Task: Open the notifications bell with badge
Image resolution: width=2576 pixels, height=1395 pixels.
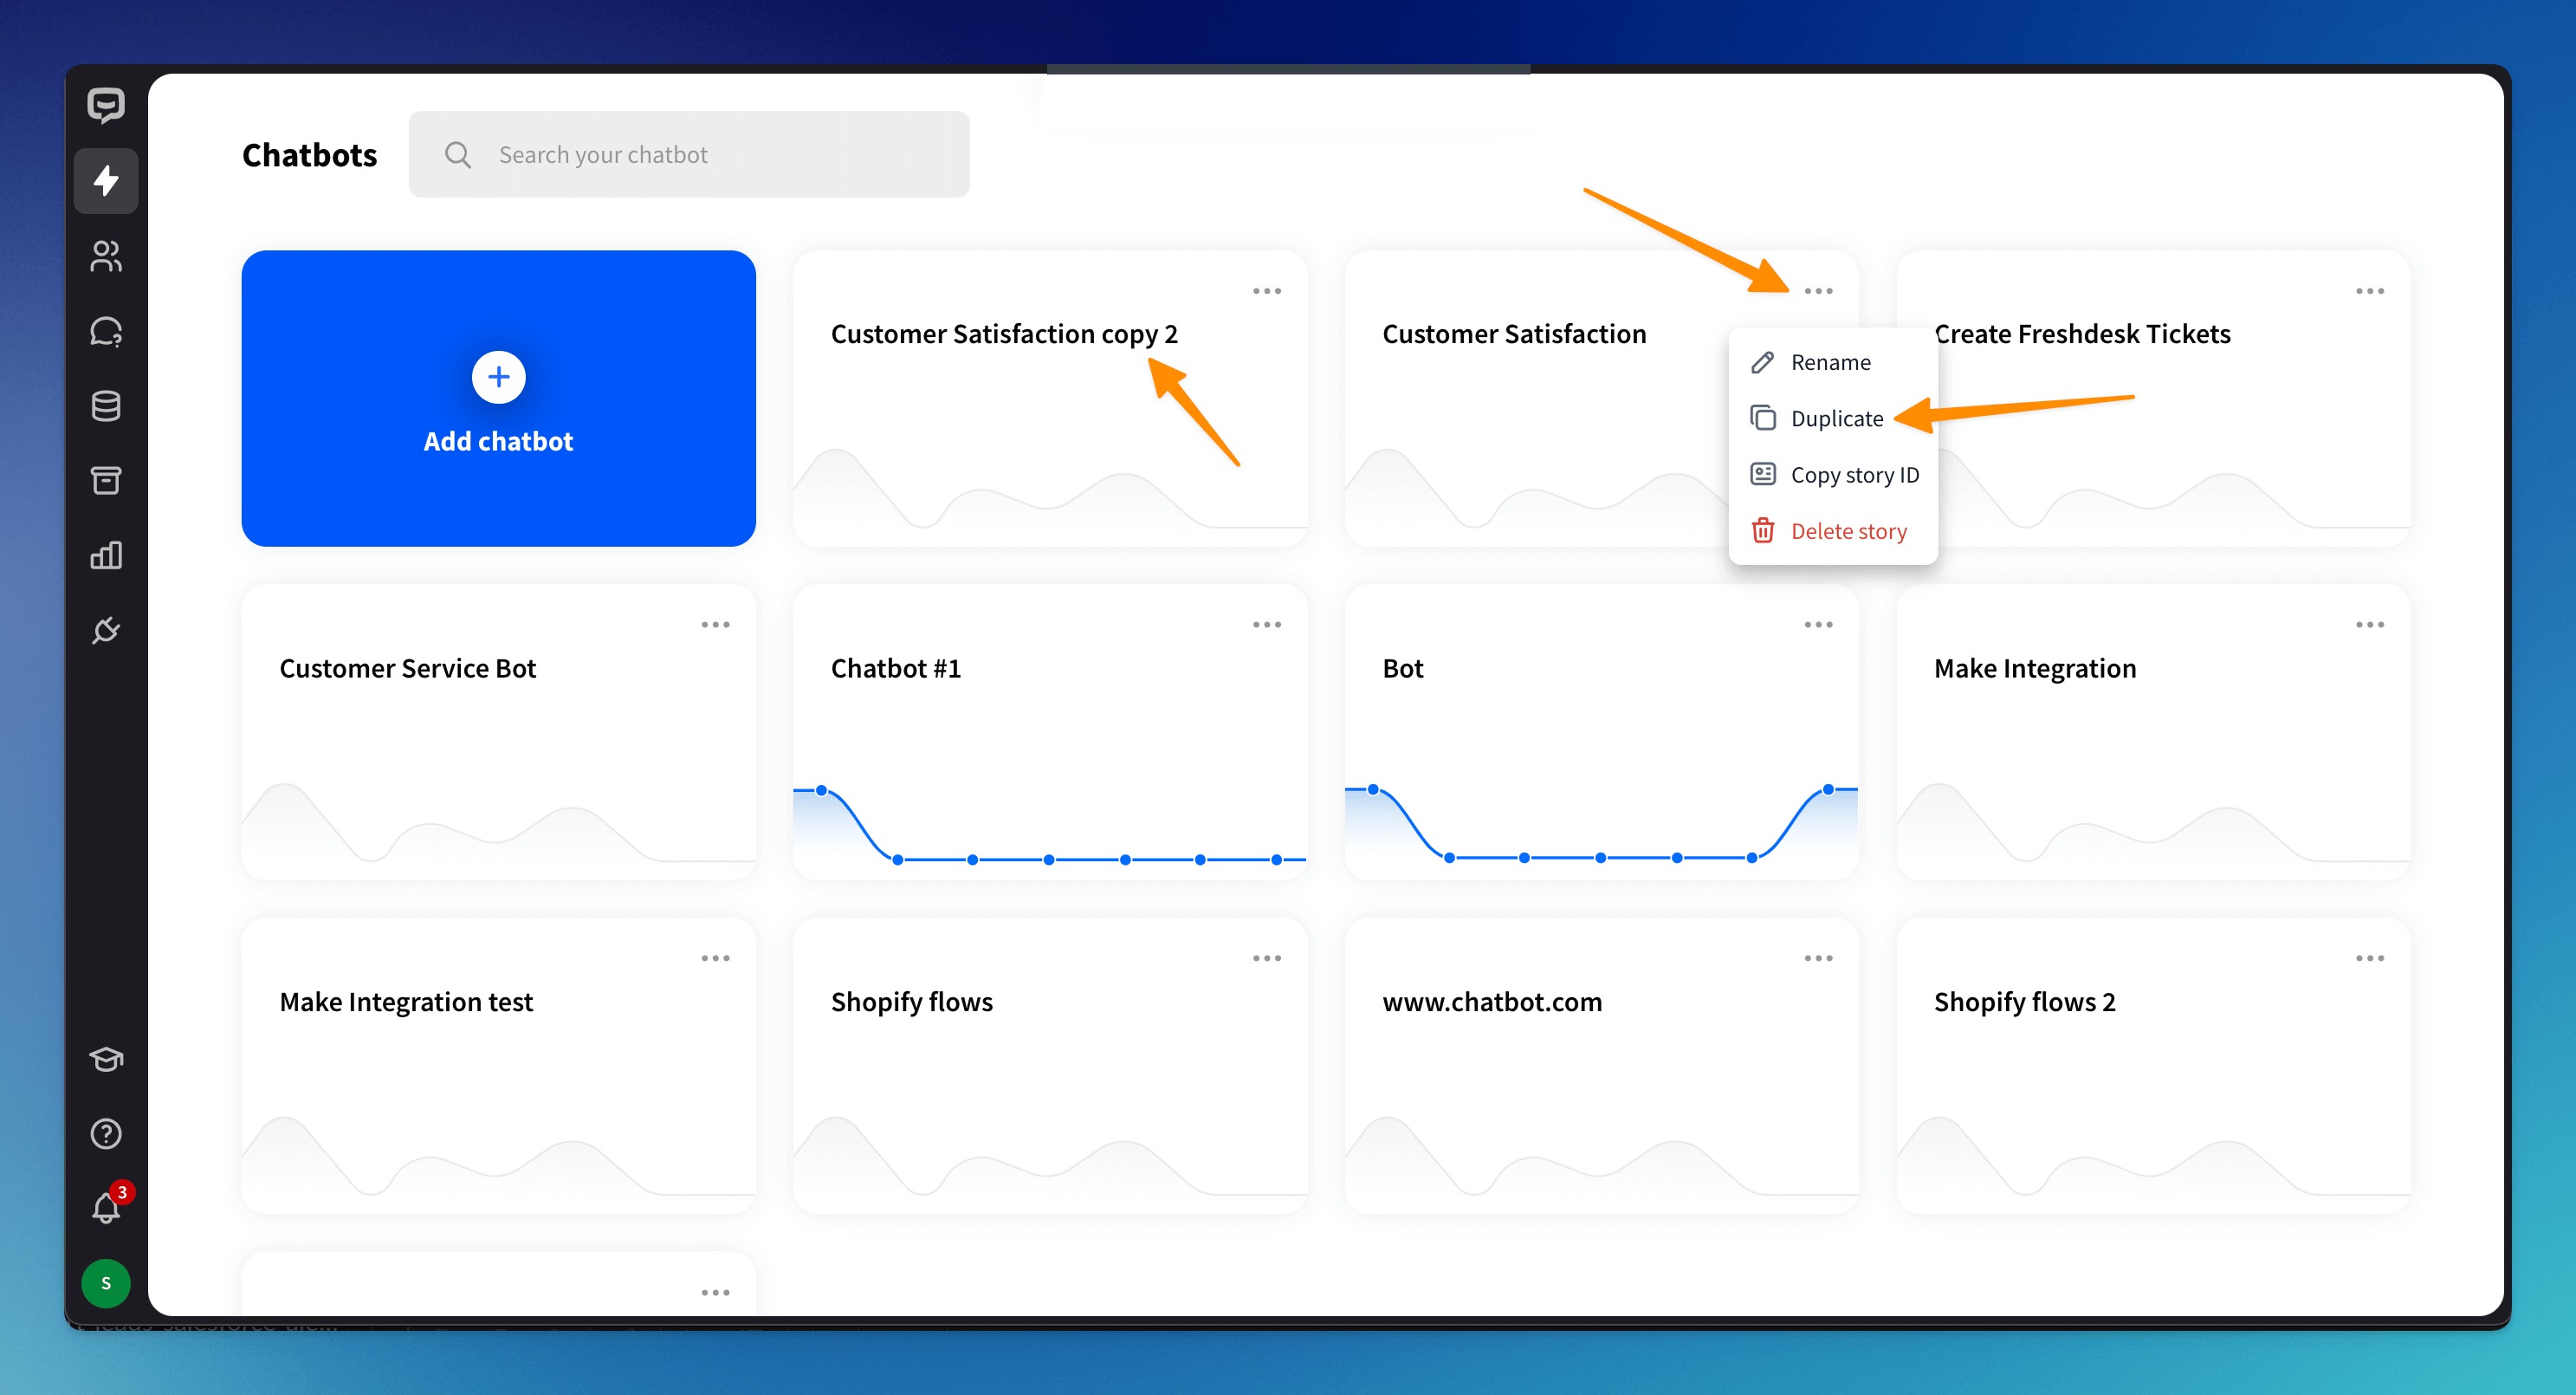Action: [106, 1208]
